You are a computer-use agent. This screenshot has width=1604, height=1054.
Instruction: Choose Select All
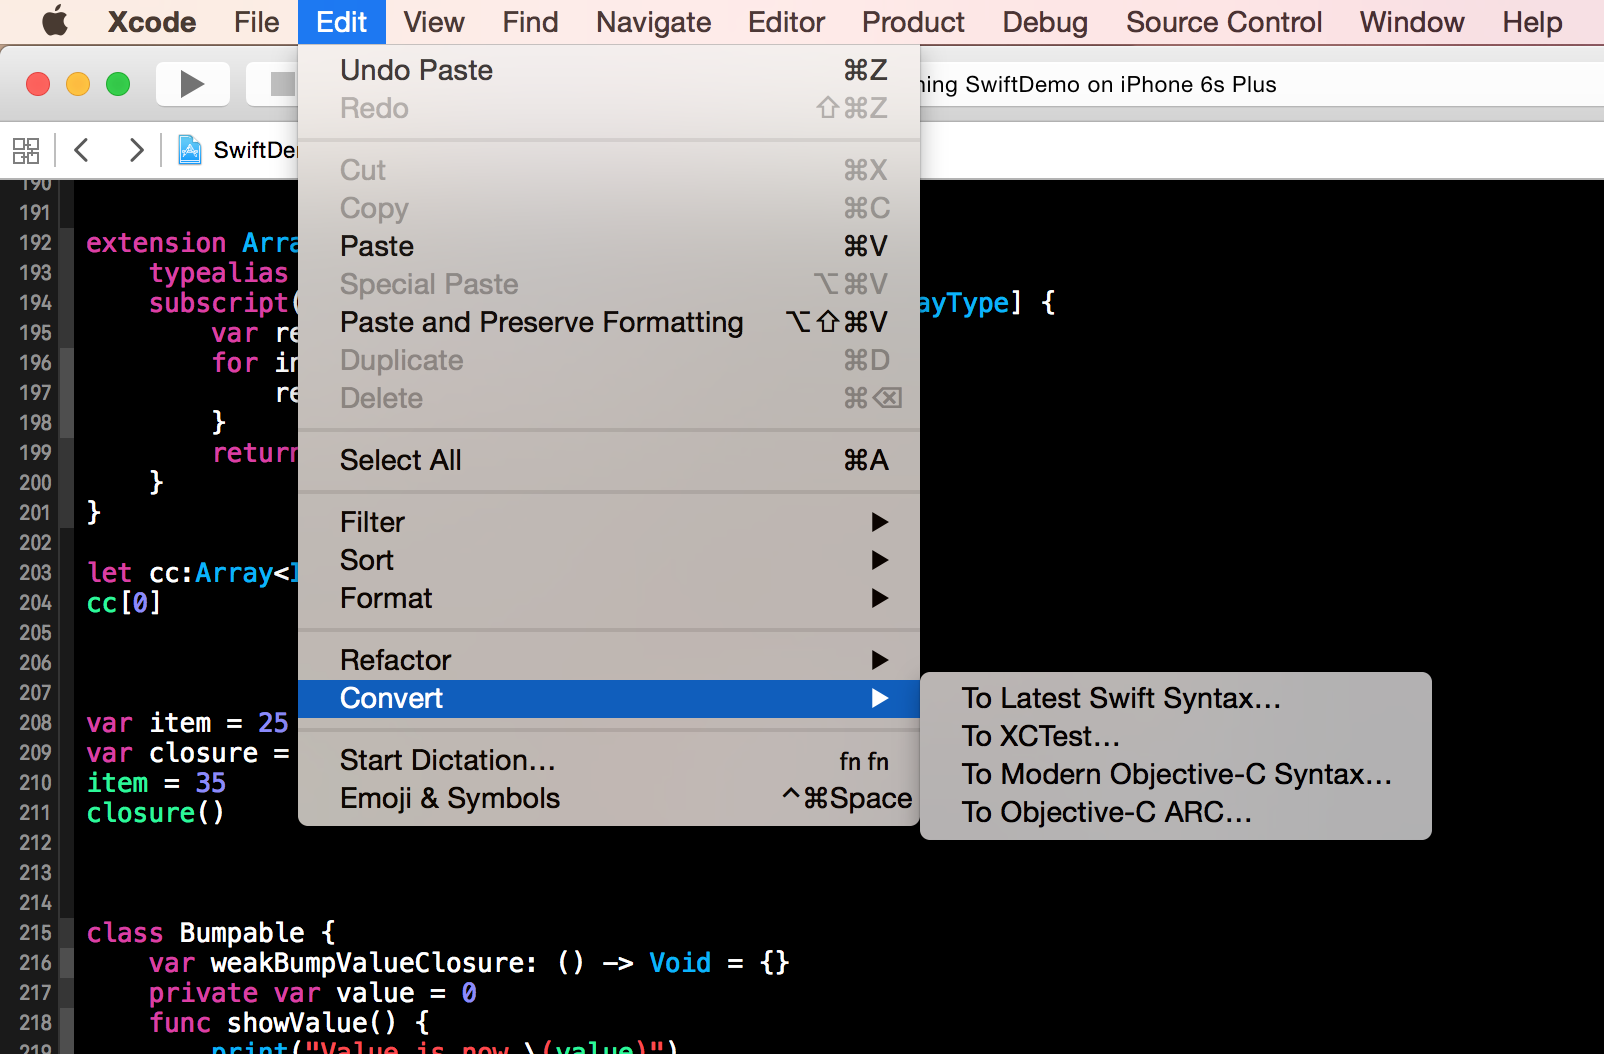point(609,460)
